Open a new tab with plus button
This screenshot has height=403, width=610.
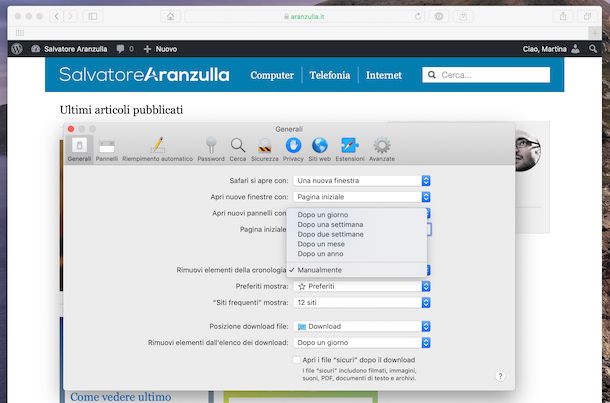point(595,33)
